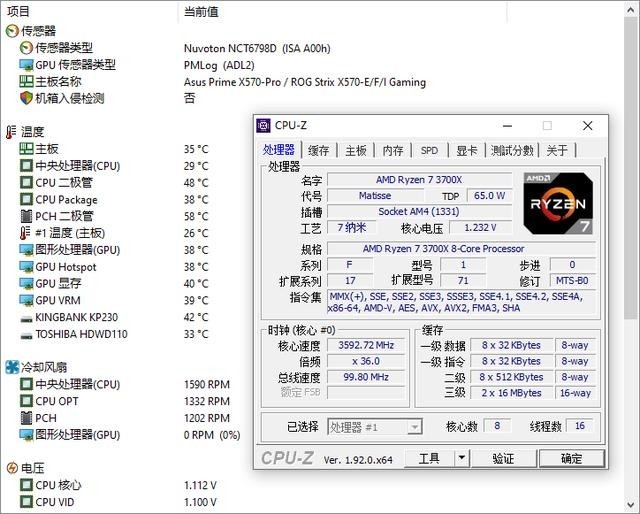Screen dimensions: 640x514
Task: Click the 温度 thermometer category icon
Action: (x=11, y=132)
